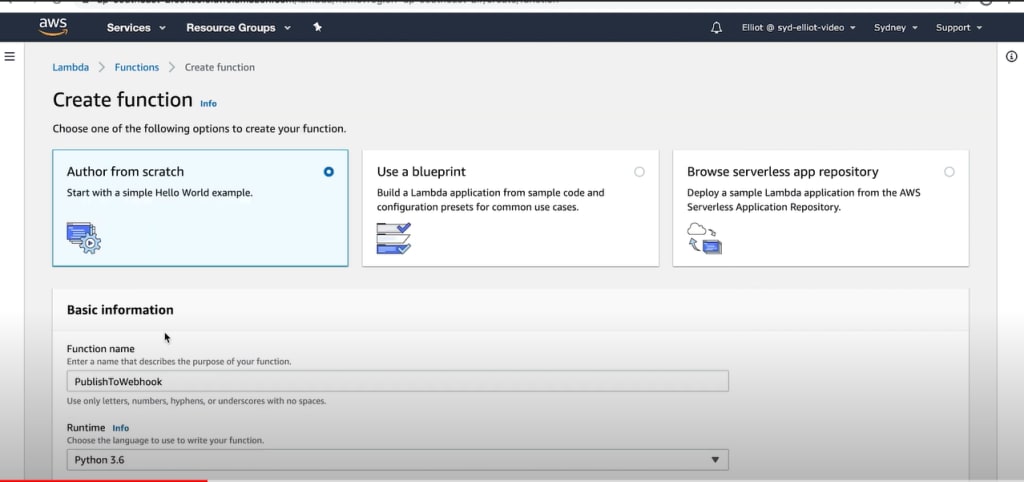Click the blueprint checklist icon
Image resolution: width=1024 pixels, height=482 pixels.
394,238
